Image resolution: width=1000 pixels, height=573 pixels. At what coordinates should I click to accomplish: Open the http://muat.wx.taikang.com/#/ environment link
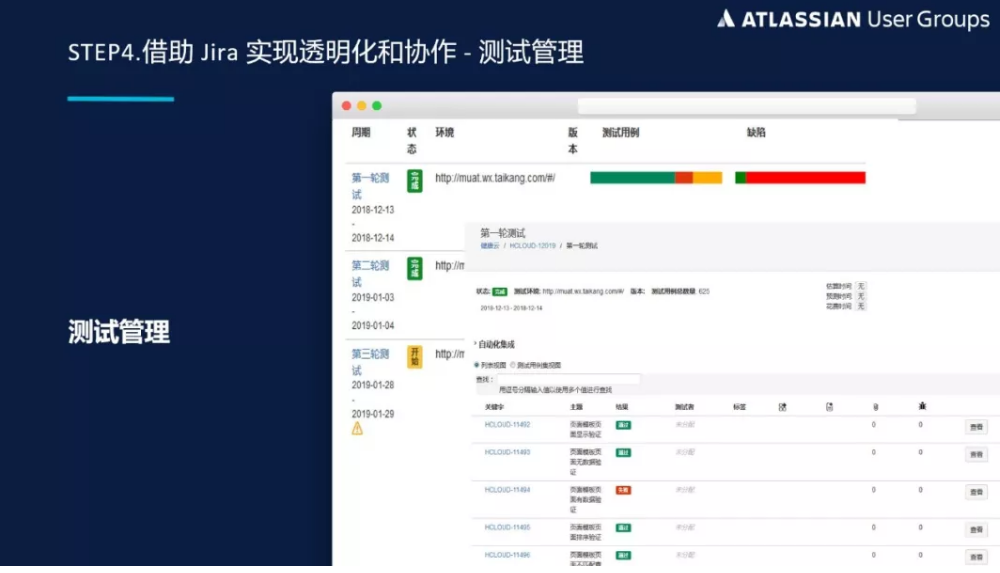click(x=495, y=178)
